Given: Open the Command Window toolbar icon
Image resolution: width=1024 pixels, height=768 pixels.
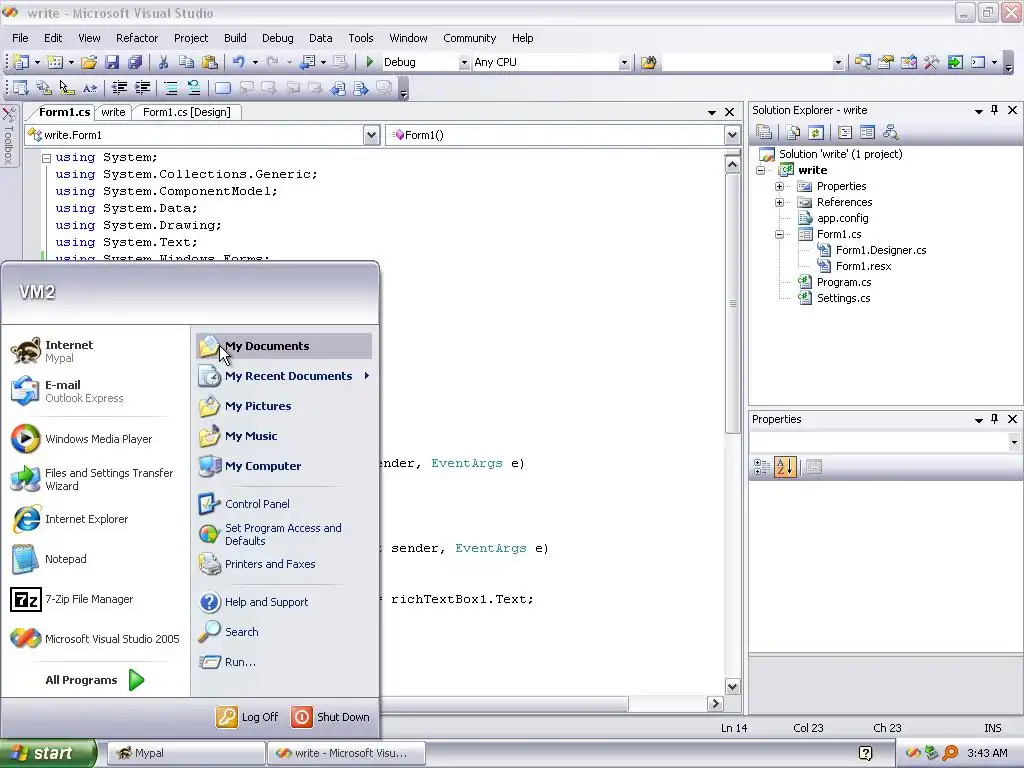Looking at the screenshot, I should [978, 62].
